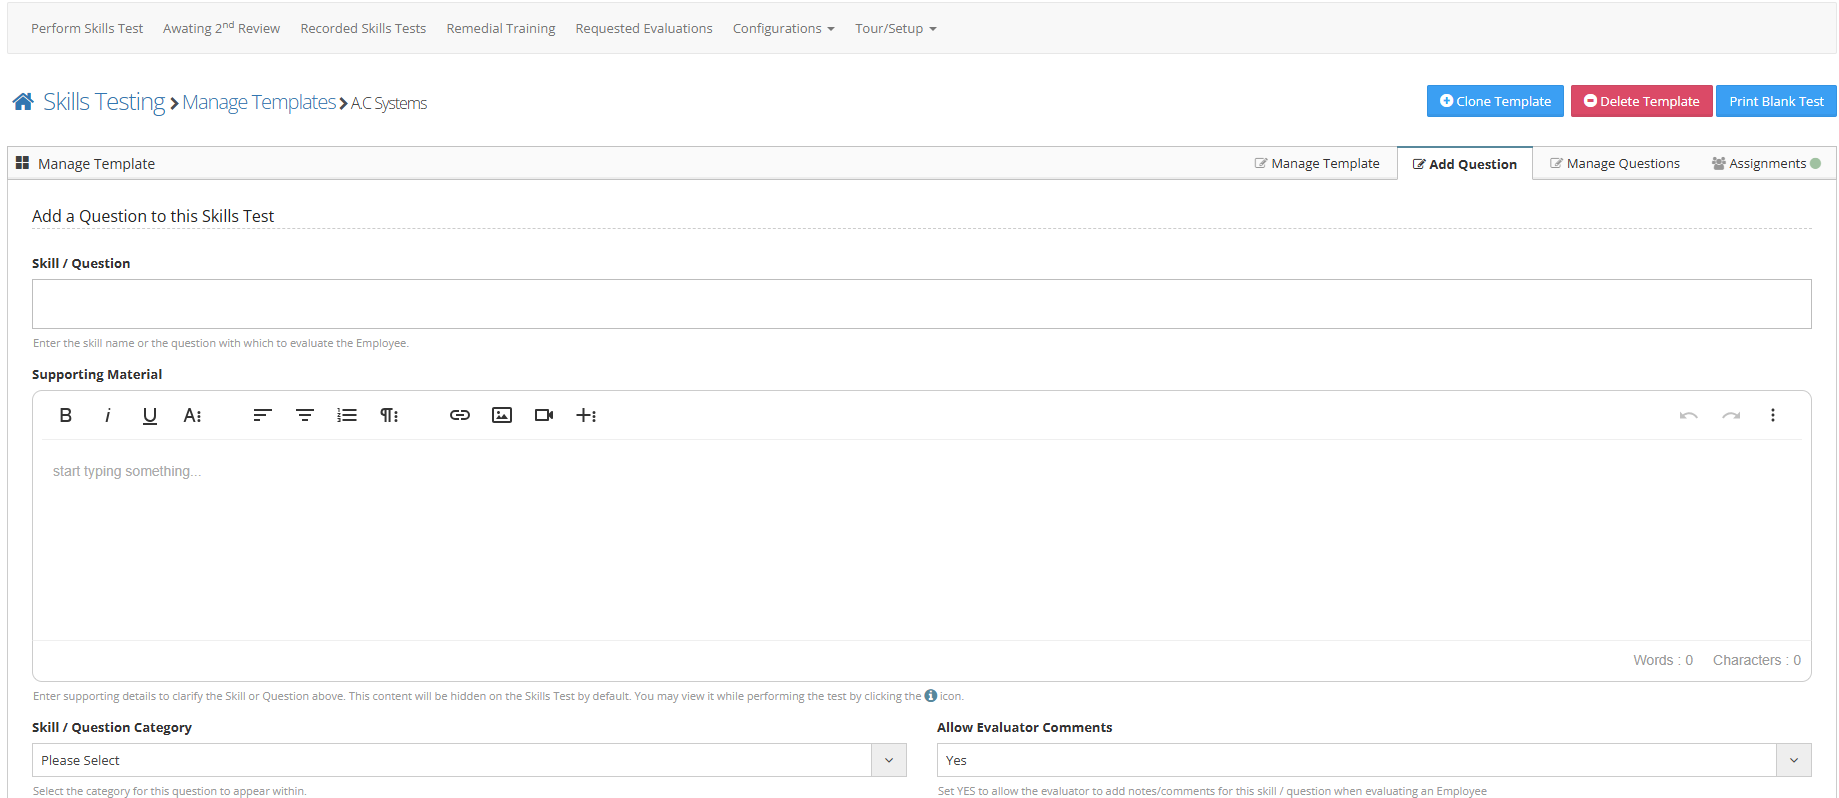Image resolution: width=1839 pixels, height=798 pixels.
Task: Open the Manage Templates breadcrumb link
Action: click(259, 103)
